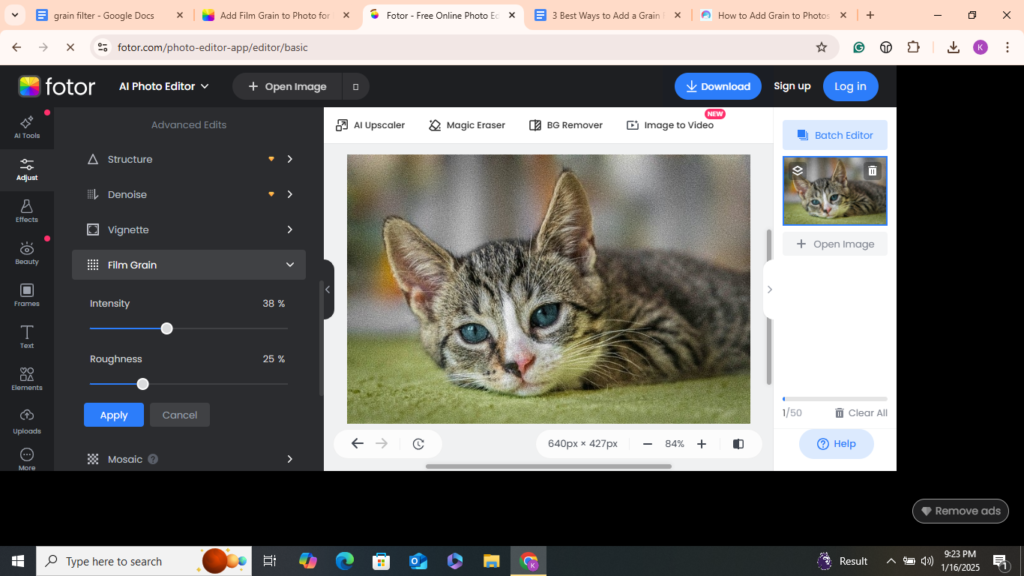Screen dimensions: 1024x576
Task: Open the Uploads panel
Action: click(x=26, y=420)
